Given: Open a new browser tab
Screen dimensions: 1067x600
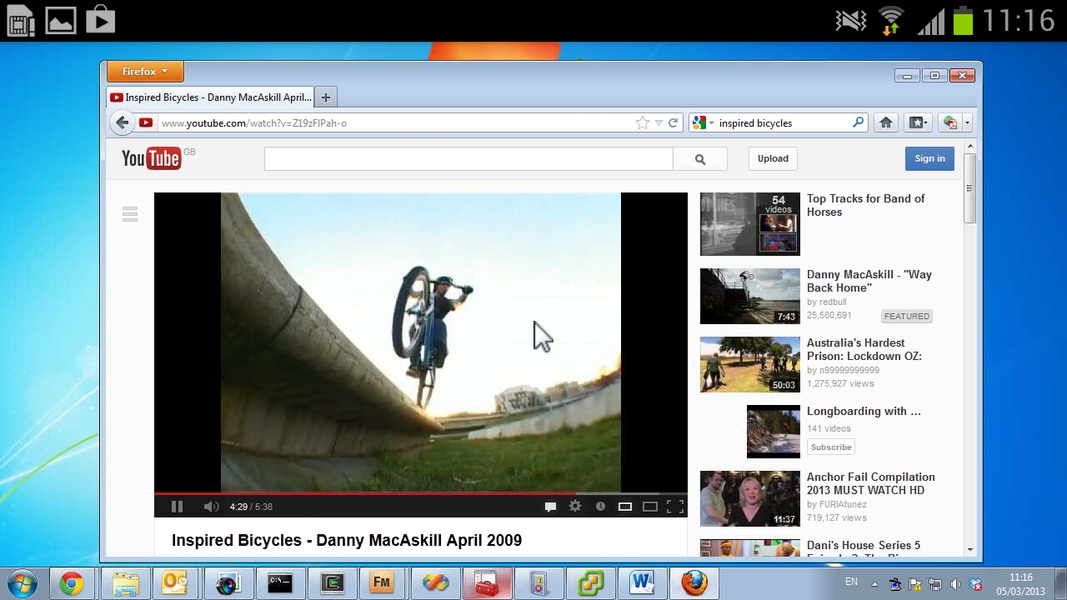Looking at the screenshot, I should [326, 97].
